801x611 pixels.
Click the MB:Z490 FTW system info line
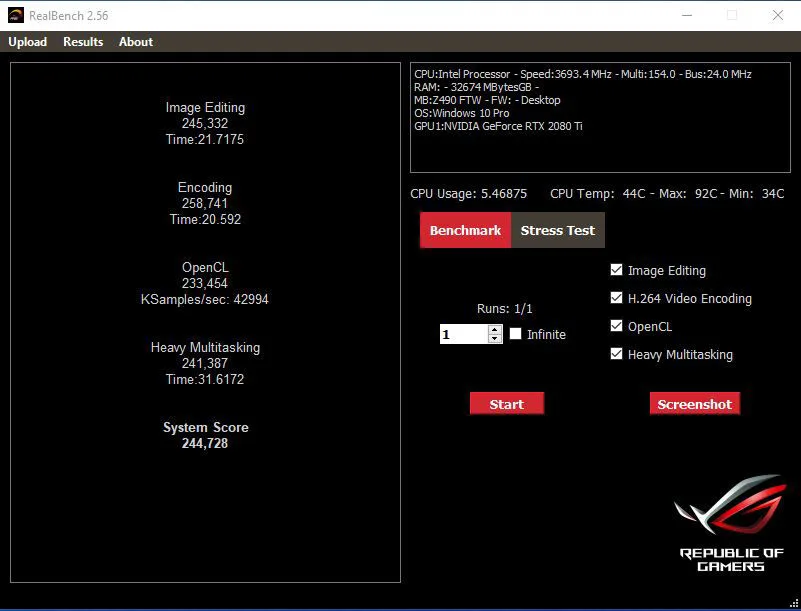point(487,100)
